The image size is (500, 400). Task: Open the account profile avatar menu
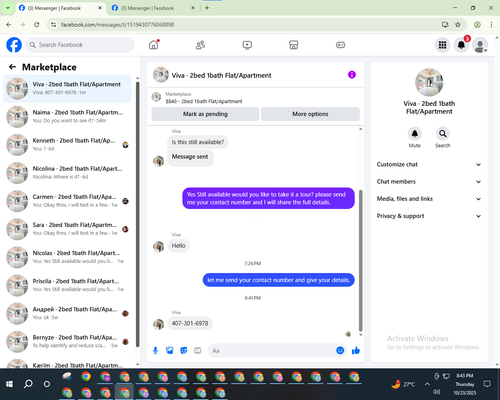point(480,45)
